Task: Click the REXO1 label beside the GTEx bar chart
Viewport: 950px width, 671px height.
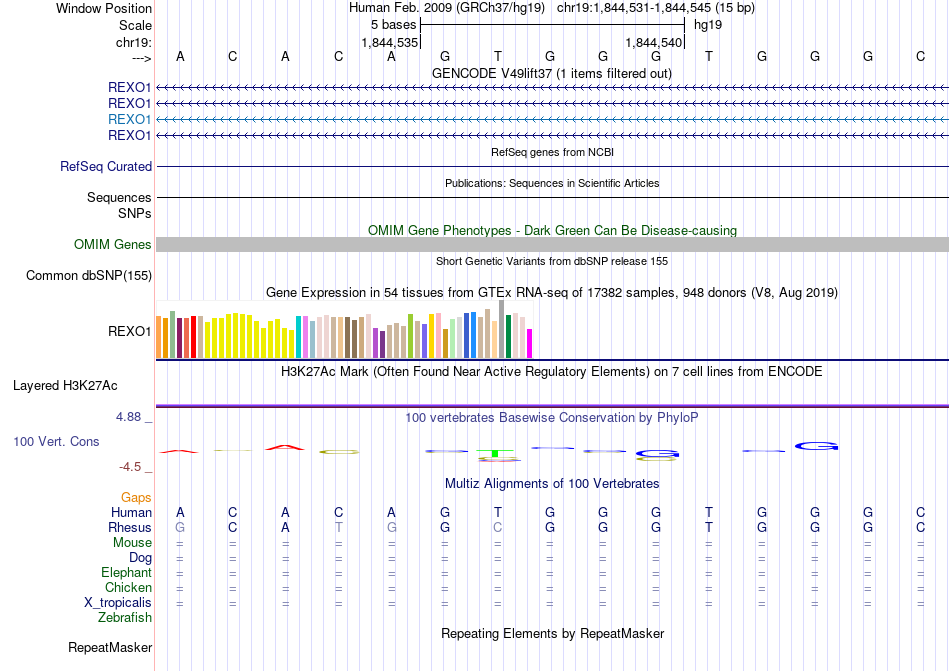Action: pyautogui.click(x=129, y=331)
